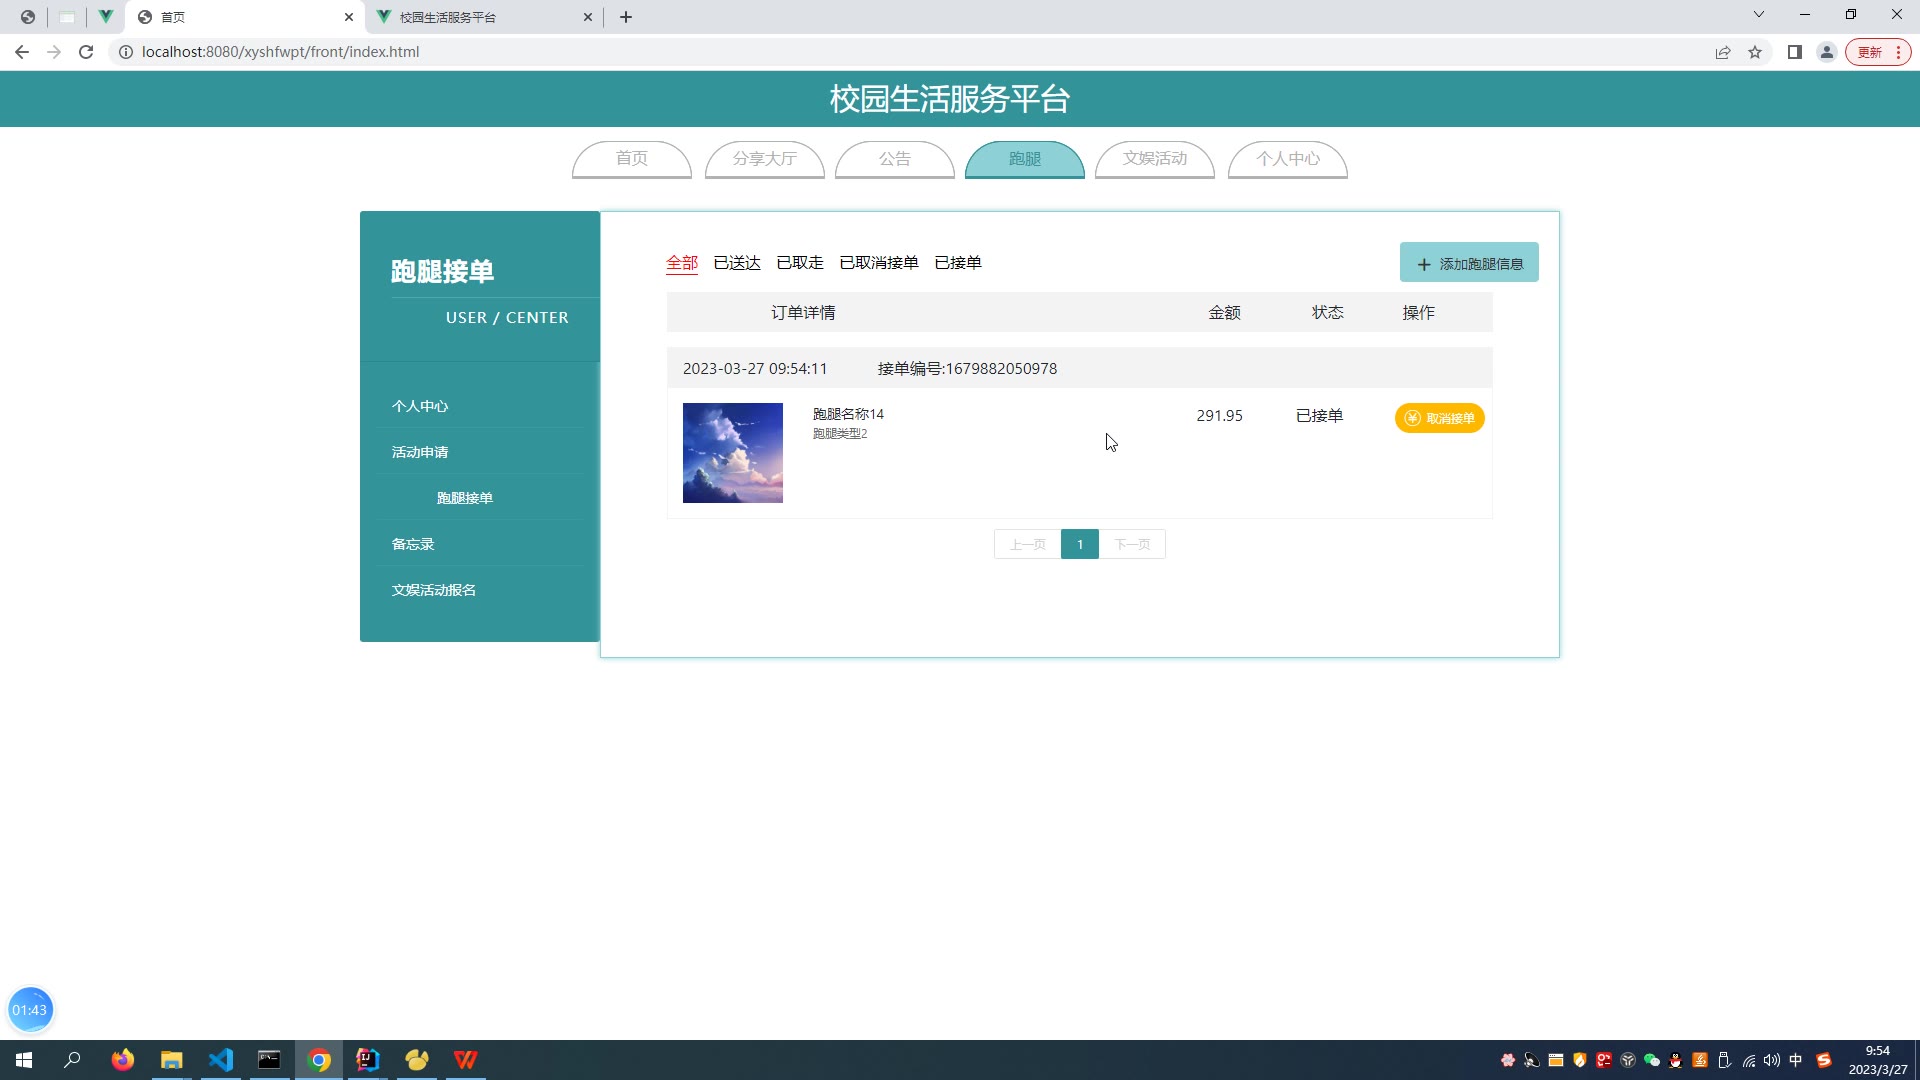Click the 更新 Chrome update button
1920x1080 pixels.
(1877, 52)
